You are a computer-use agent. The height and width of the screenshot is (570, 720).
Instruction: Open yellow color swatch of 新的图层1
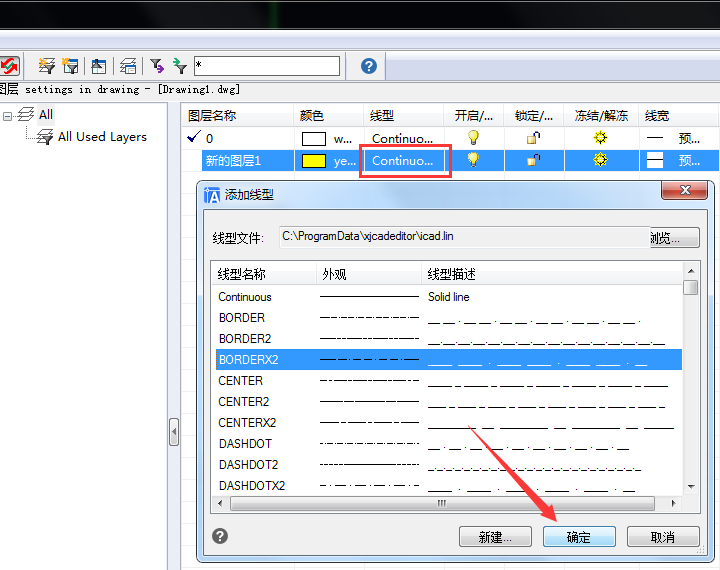pyautogui.click(x=314, y=161)
